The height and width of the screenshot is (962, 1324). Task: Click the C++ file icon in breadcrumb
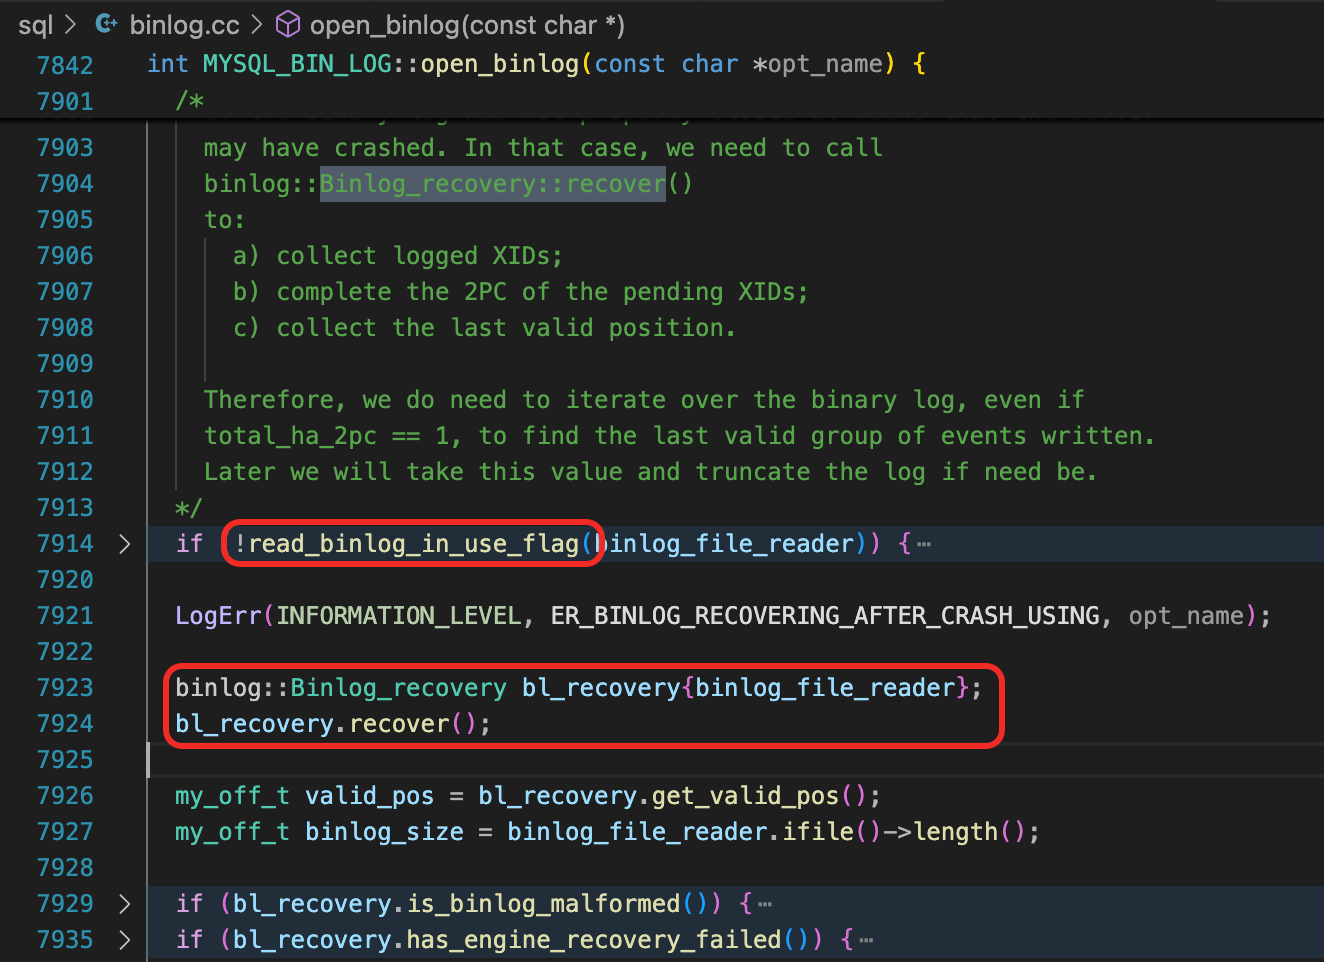click(106, 24)
